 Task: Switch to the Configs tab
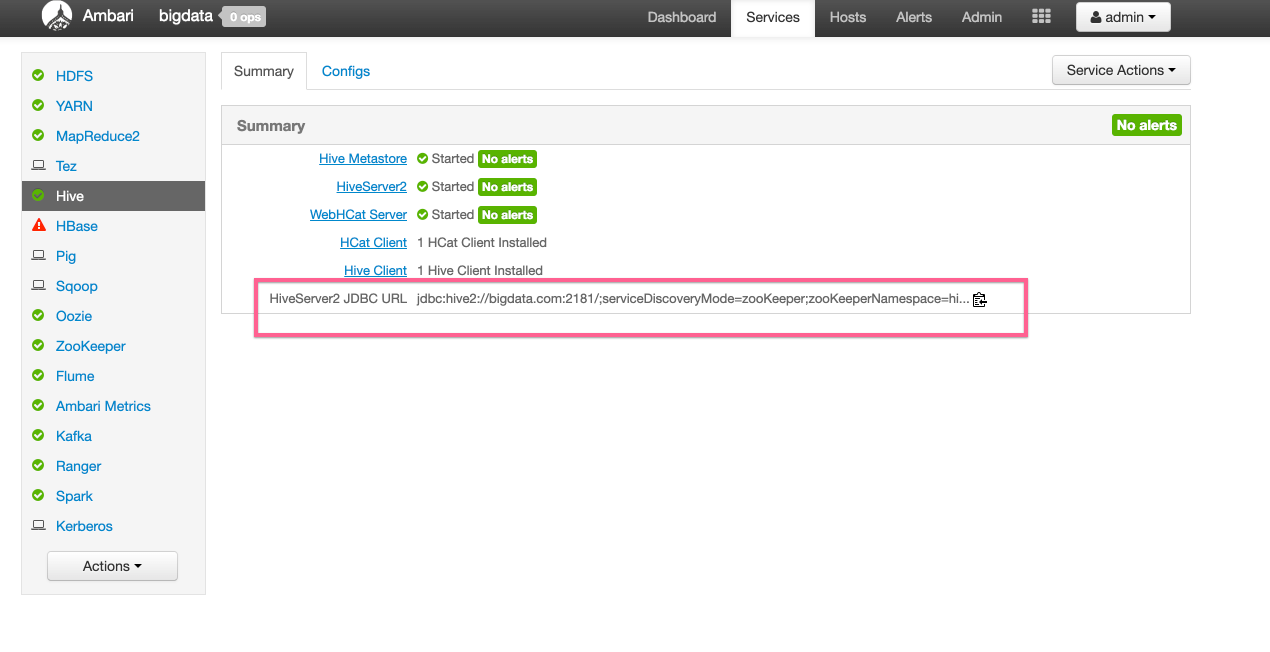click(345, 71)
